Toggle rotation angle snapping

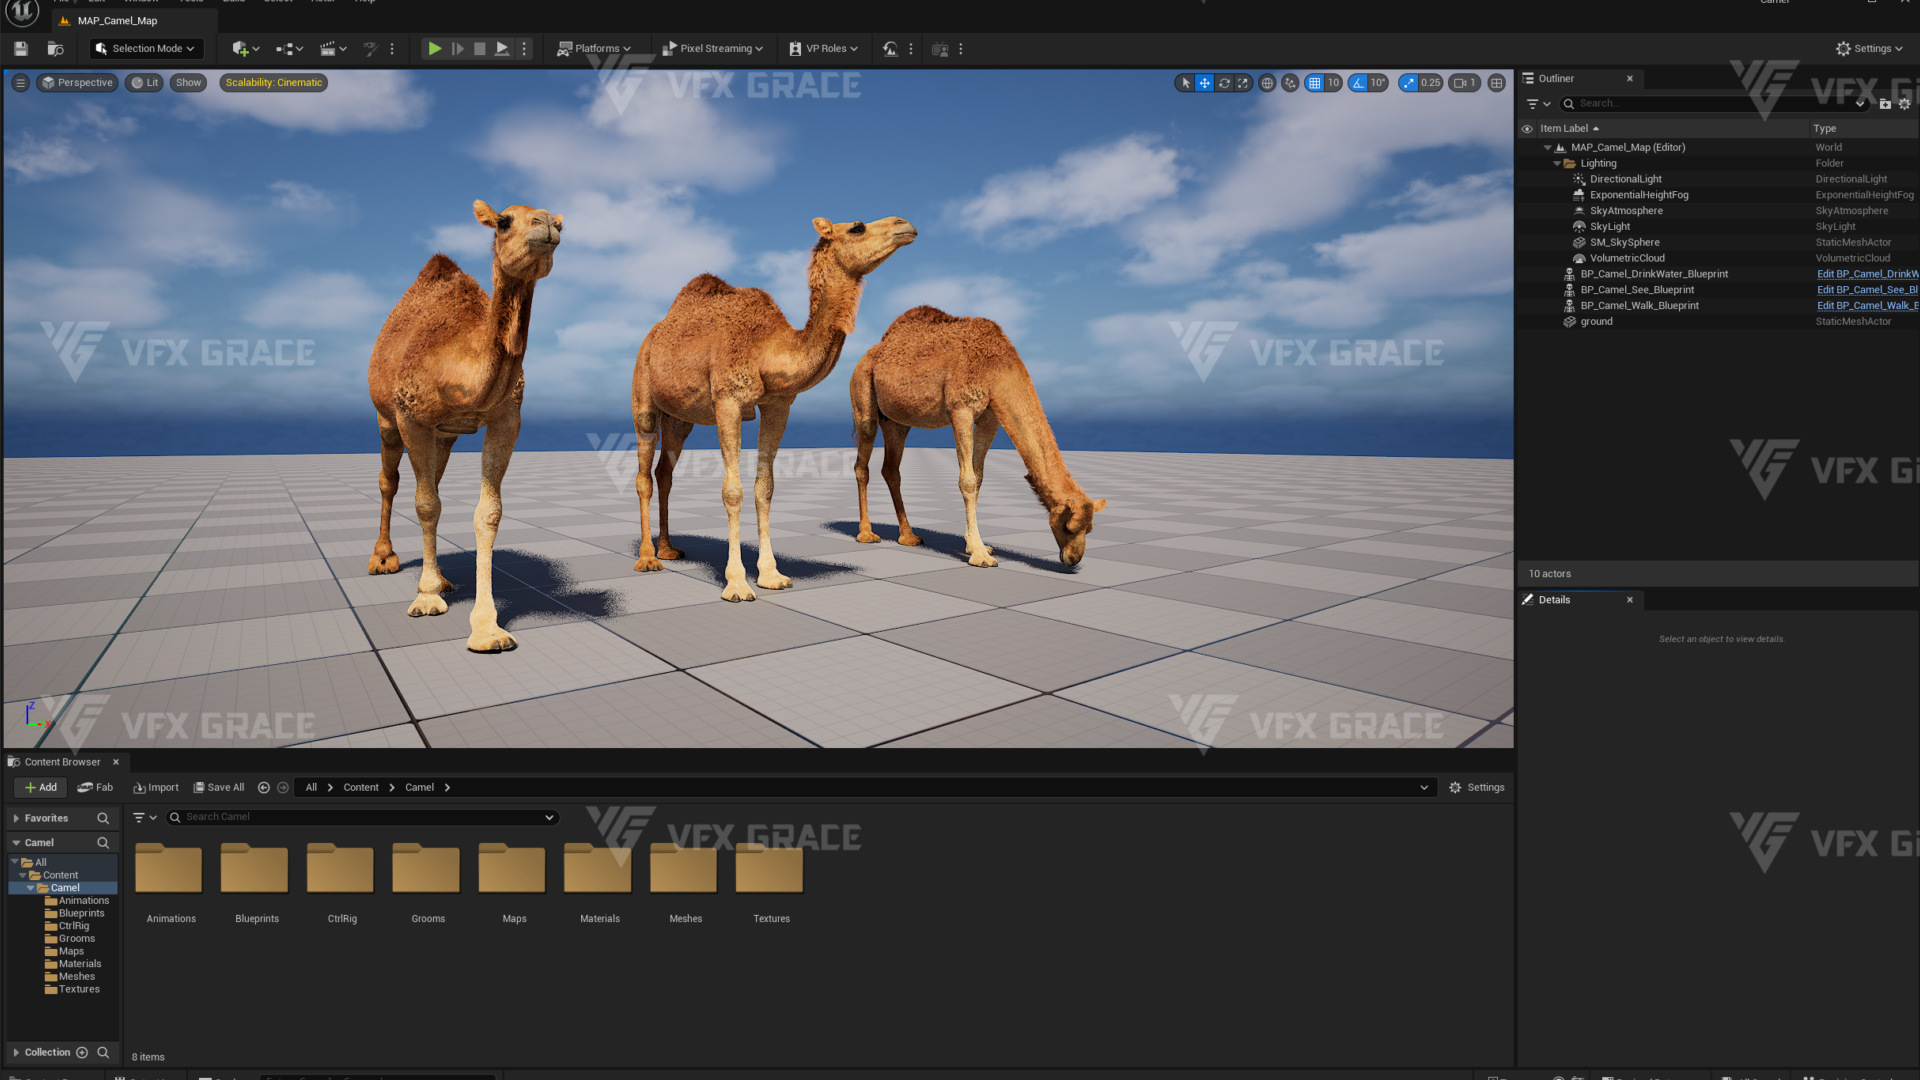pyautogui.click(x=1358, y=83)
